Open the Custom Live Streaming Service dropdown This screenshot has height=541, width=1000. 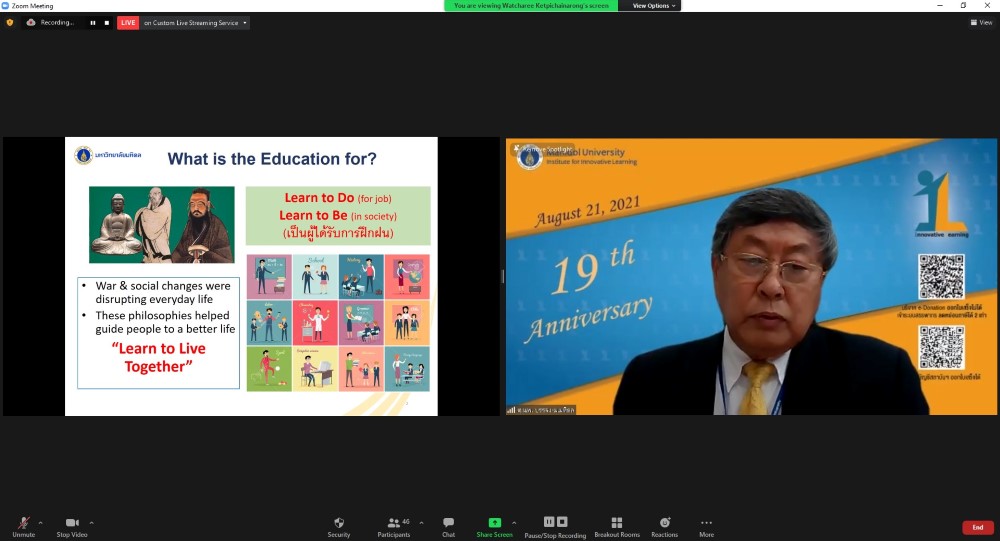245,22
